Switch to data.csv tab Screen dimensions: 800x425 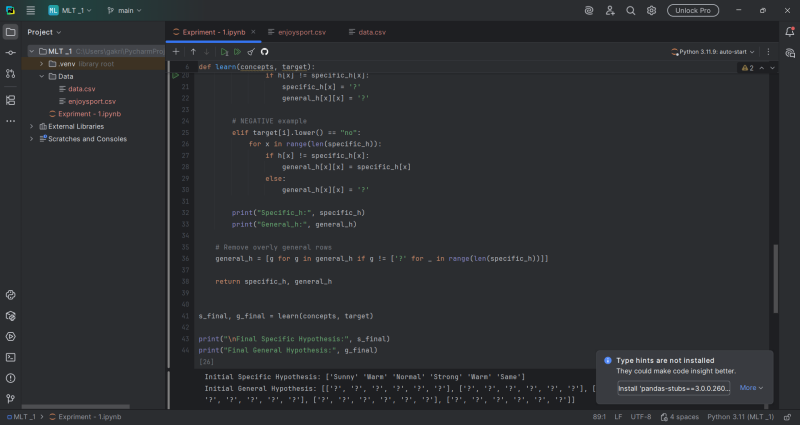click(x=372, y=32)
